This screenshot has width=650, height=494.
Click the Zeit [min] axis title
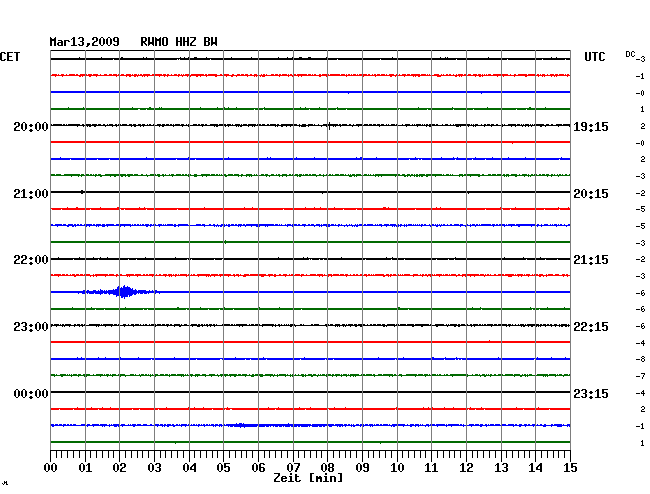(308, 478)
